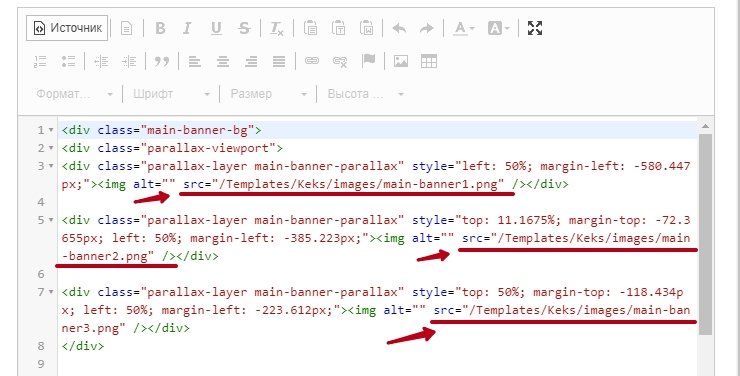Maximize the editor with the fullscreen icon
The height and width of the screenshot is (376, 740).
(535, 28)
